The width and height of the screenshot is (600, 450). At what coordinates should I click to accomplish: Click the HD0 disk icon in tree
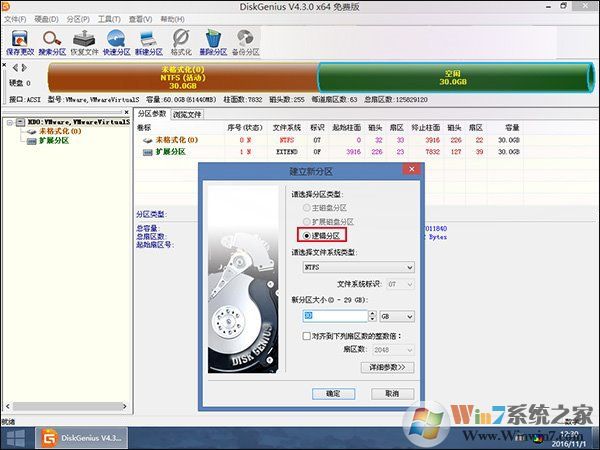[x=21, y=122]
